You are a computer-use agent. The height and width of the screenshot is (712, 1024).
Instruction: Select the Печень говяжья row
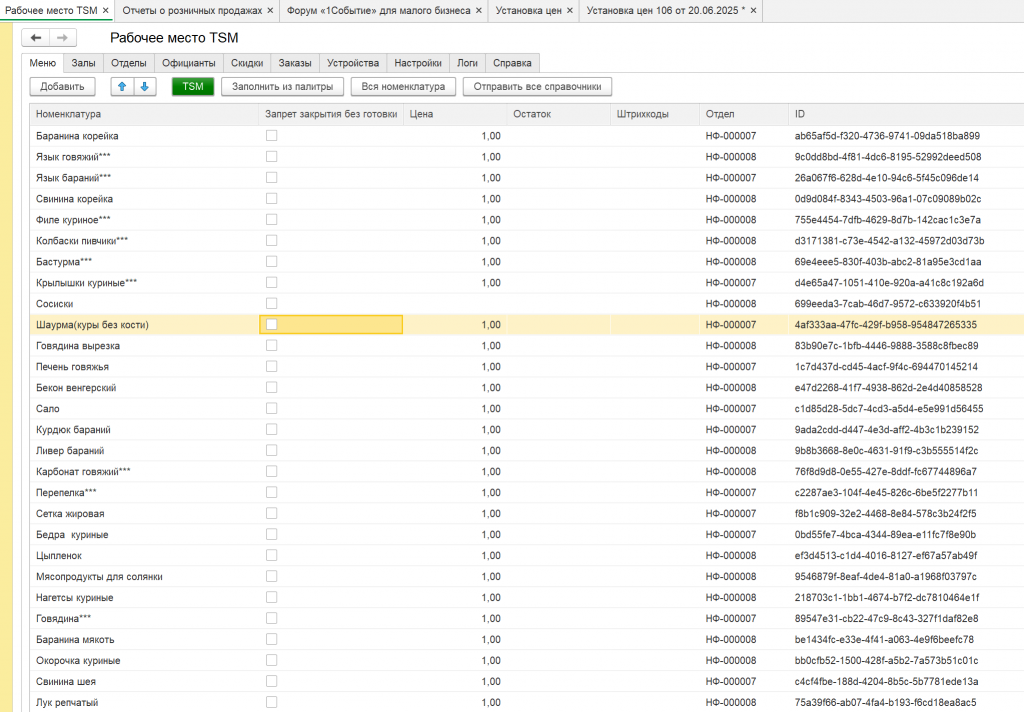click(x=527, y=366)
